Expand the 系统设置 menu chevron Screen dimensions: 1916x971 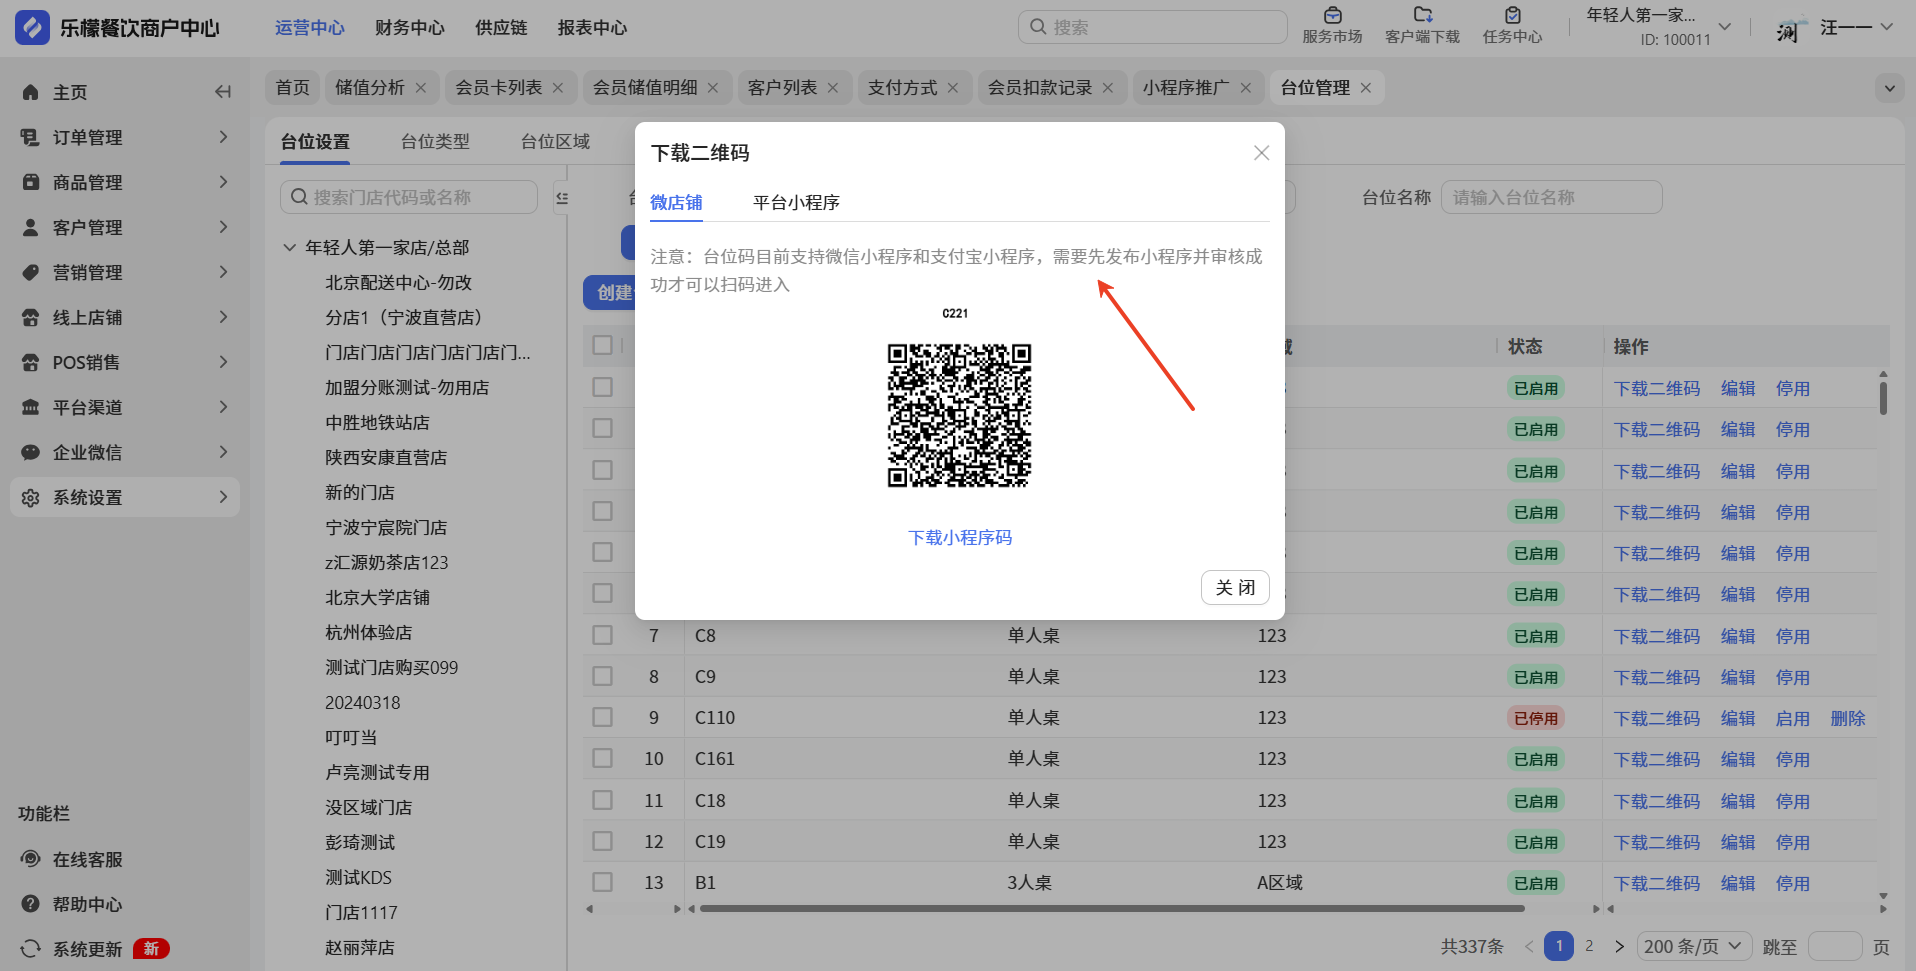(x=223, y=497)
